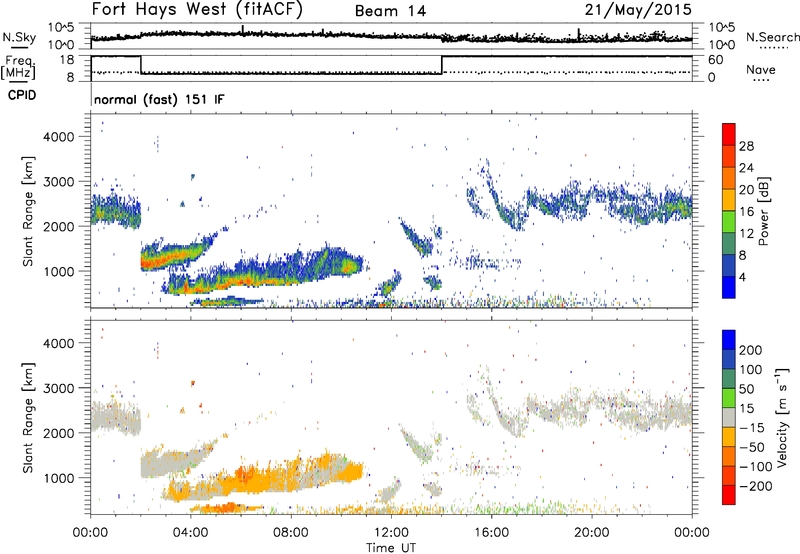Click the '-50' label on Velocity color bar
Viewport: 800px width, 554px height.
(x=752, y=447)
